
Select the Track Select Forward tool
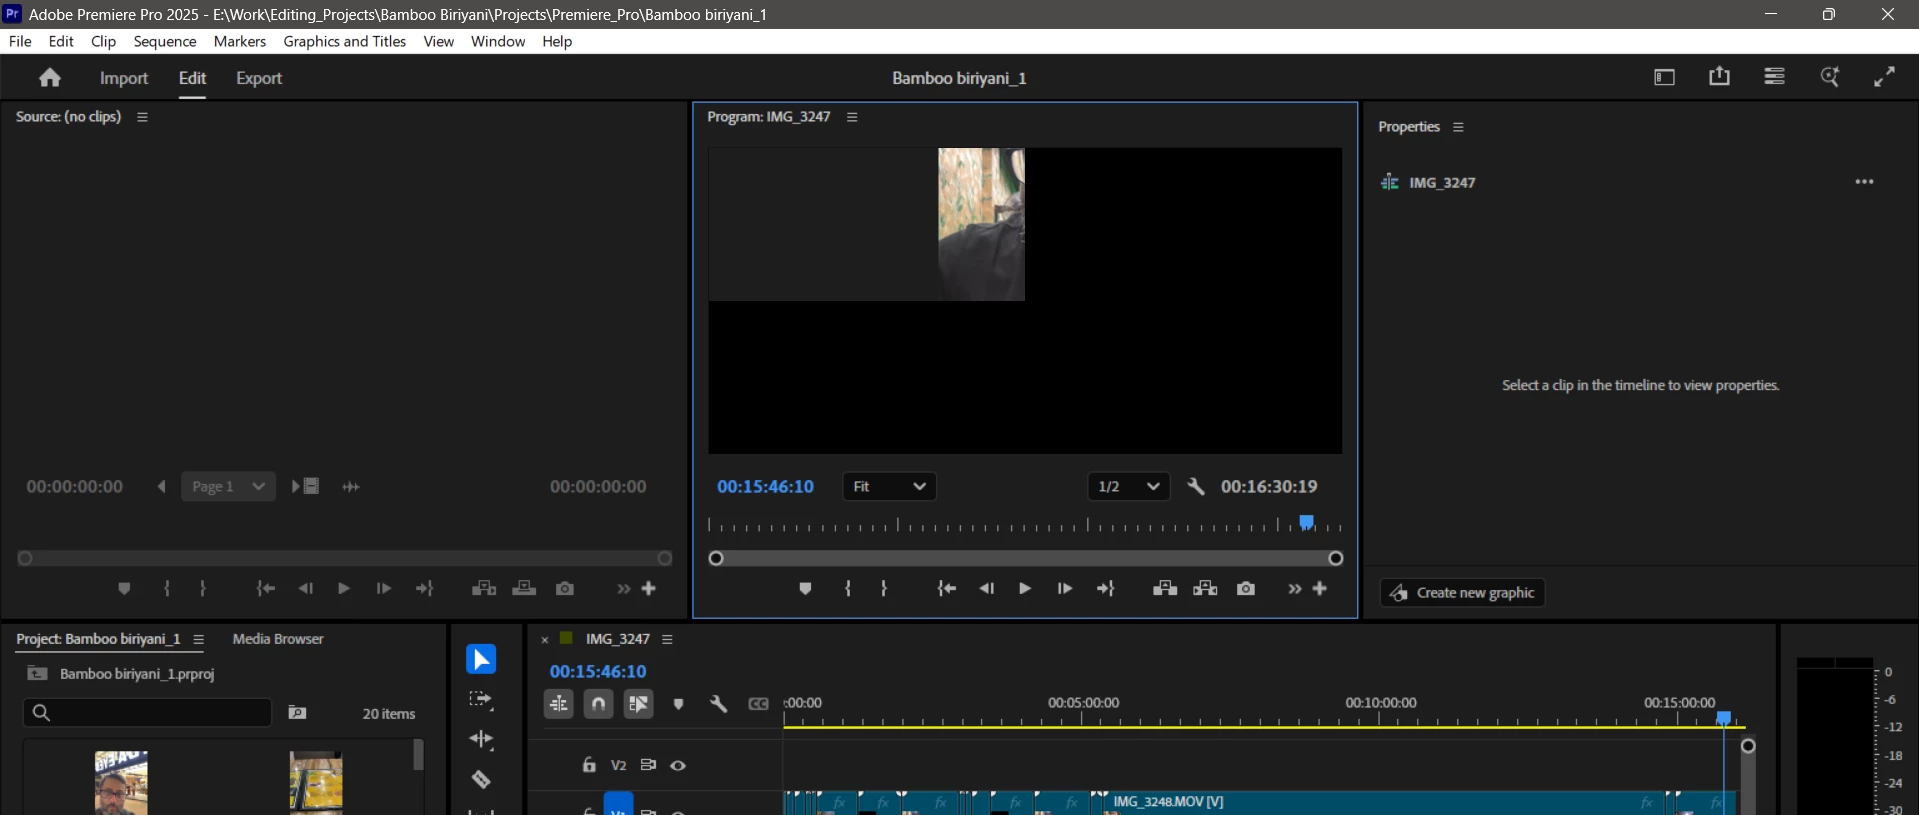tap(481, 700)
